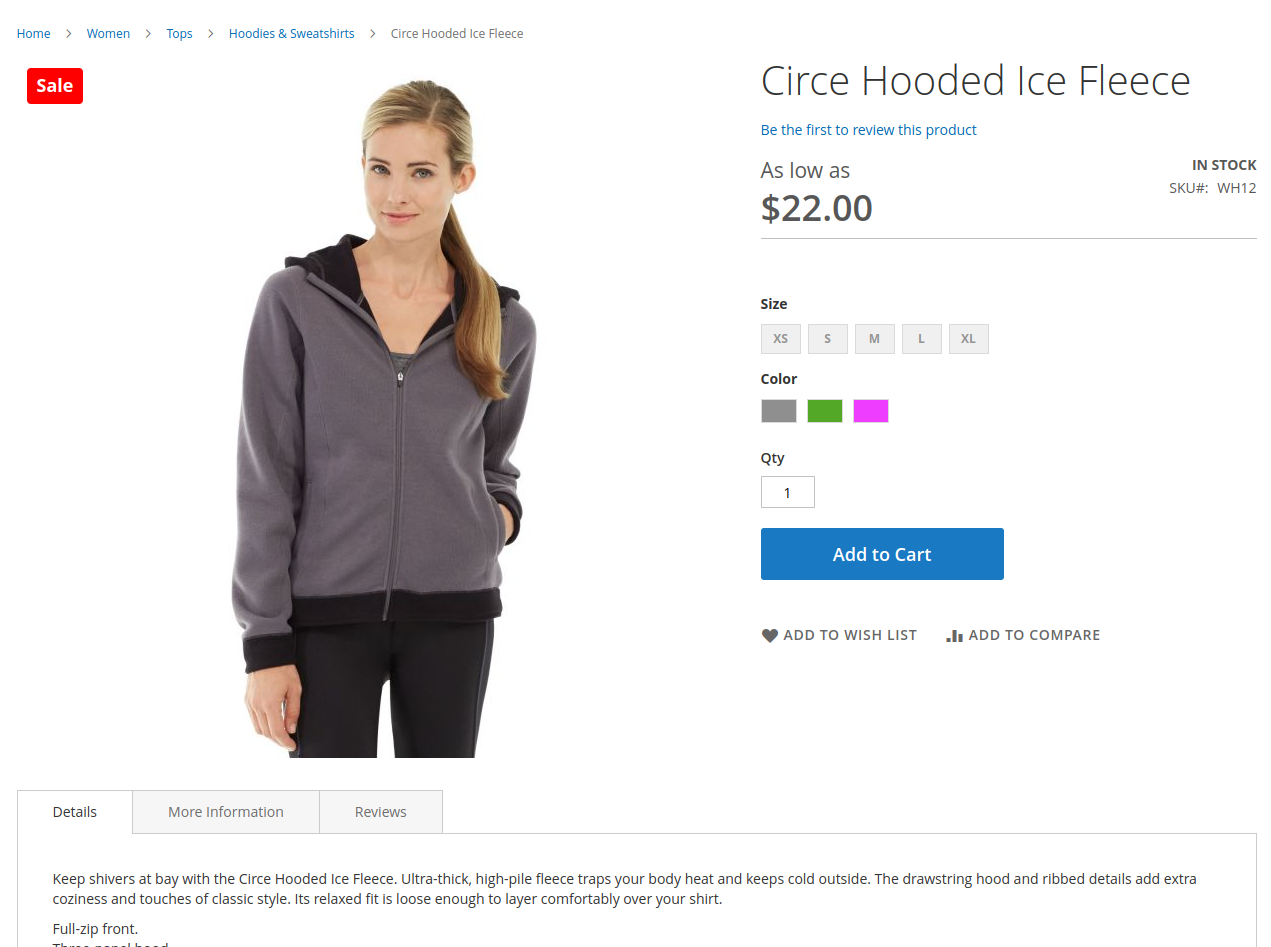Screen dimensions: 1271x947
Task: Click the heart icon for wish list
Action: click(769, 635)
